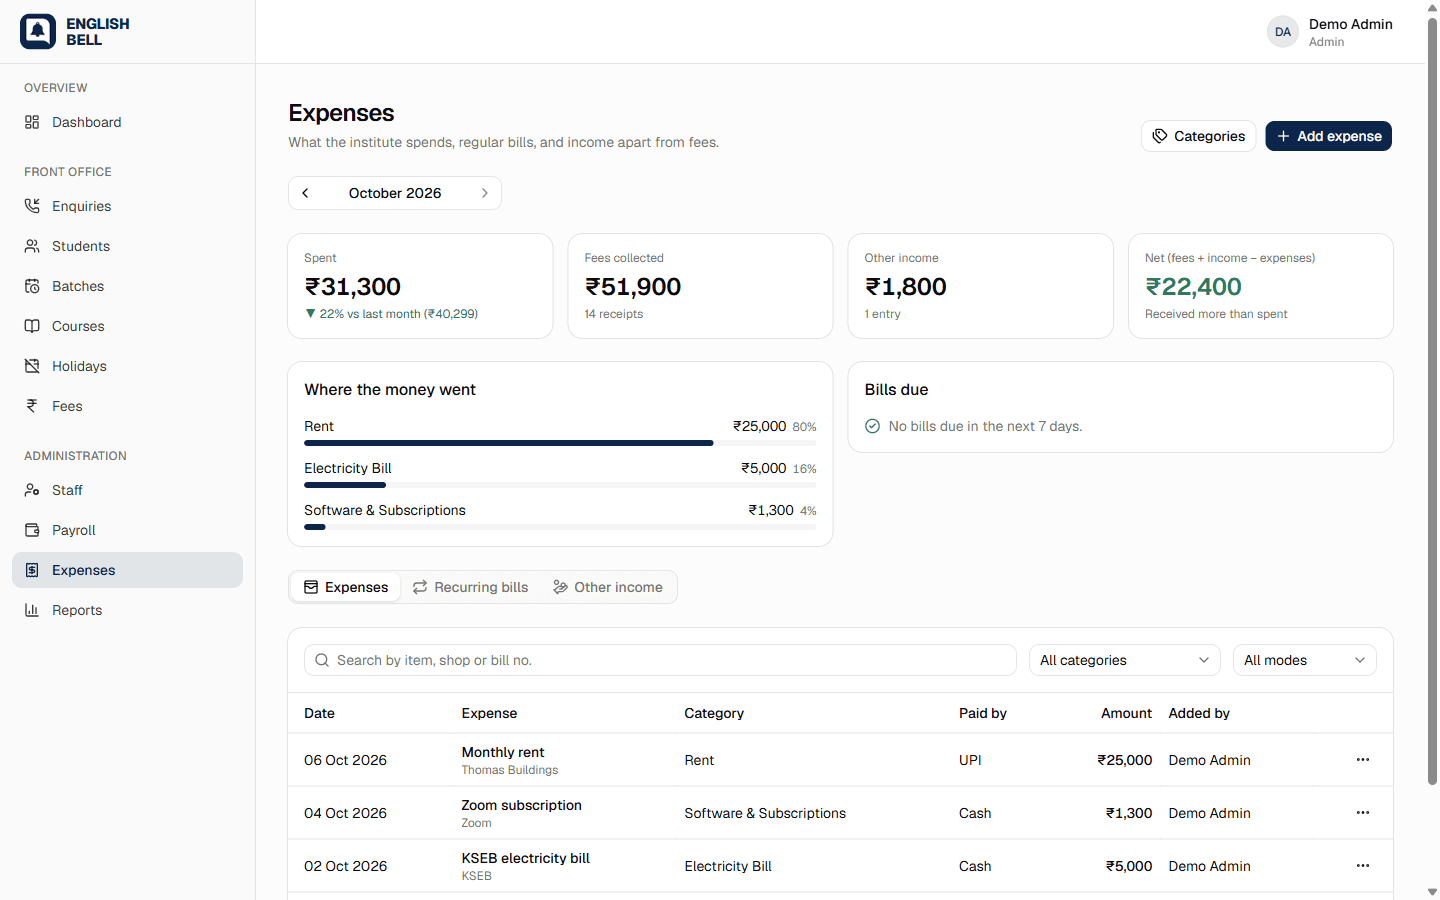Screen dimensions: 1440x900
Task: Open Dashboard from the sidebar
Action: point(127,122)
